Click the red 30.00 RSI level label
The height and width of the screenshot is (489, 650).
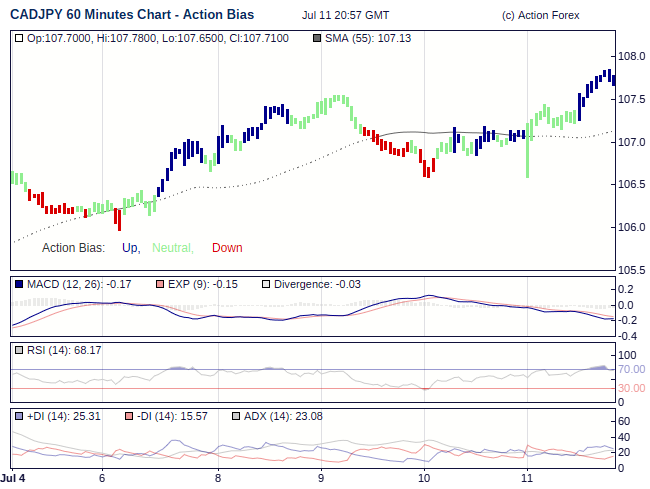tap(632, 388)
